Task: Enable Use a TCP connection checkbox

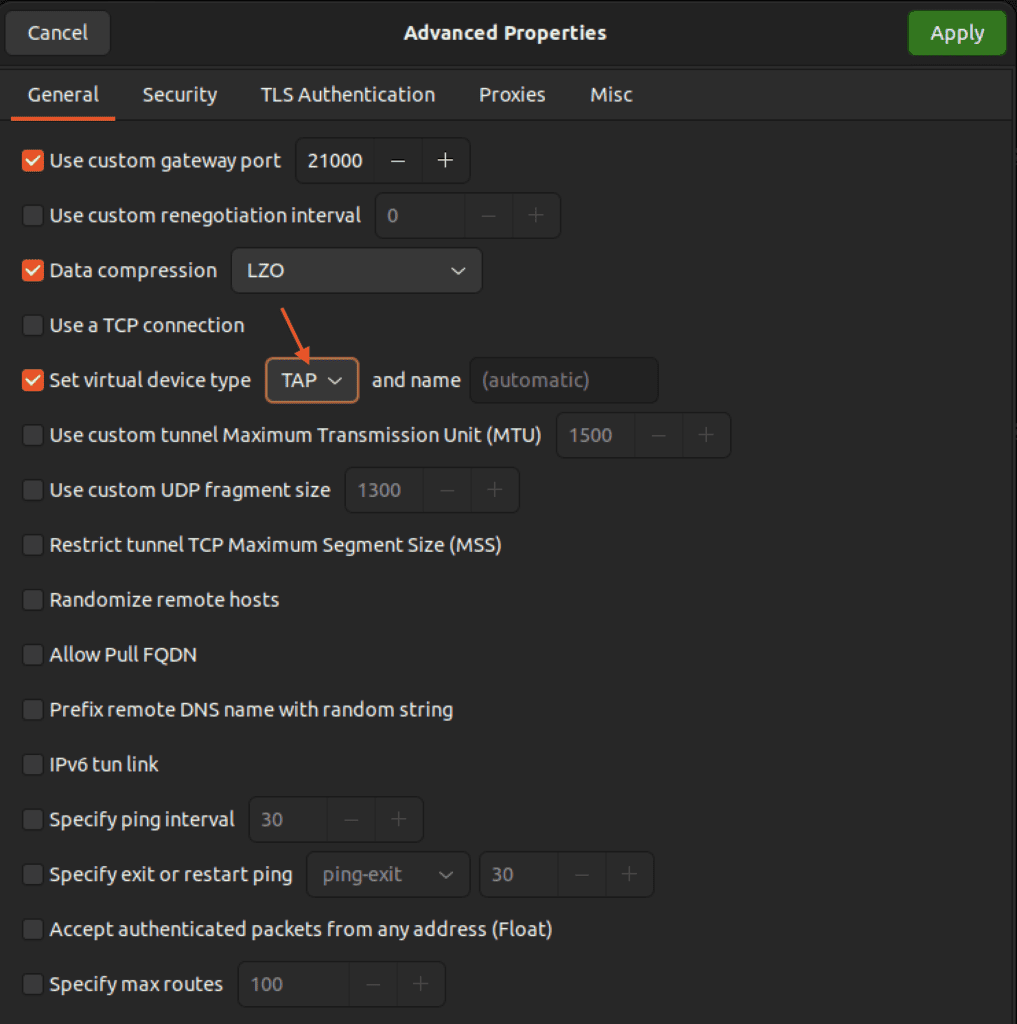Action: point(33,326)
